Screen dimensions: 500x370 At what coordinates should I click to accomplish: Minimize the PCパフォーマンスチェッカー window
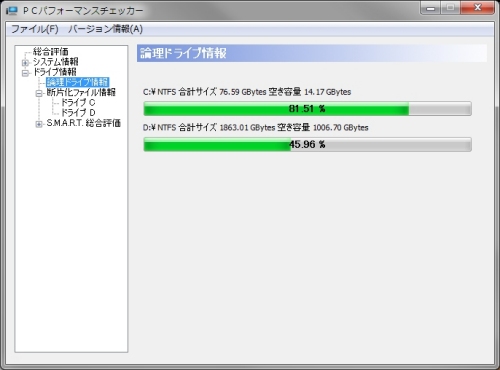pyautogui.click(x=431, y=8)
